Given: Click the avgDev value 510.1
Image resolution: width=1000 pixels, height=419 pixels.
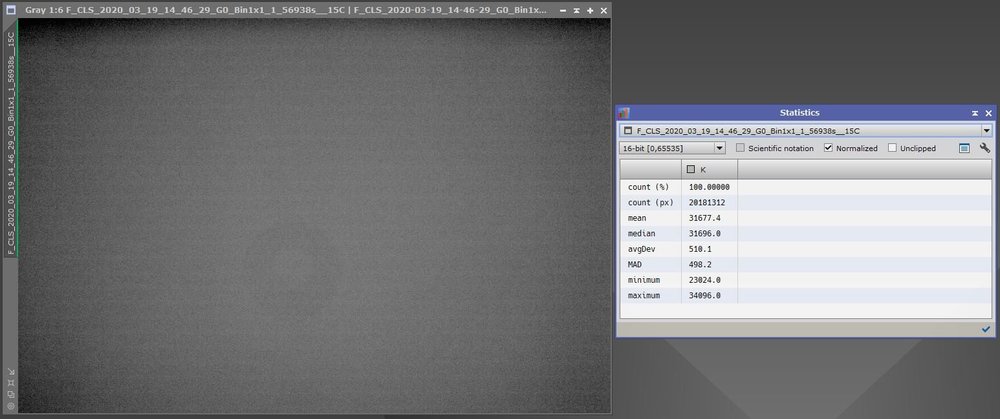Looking at the screenshot, I should (700, 249).
